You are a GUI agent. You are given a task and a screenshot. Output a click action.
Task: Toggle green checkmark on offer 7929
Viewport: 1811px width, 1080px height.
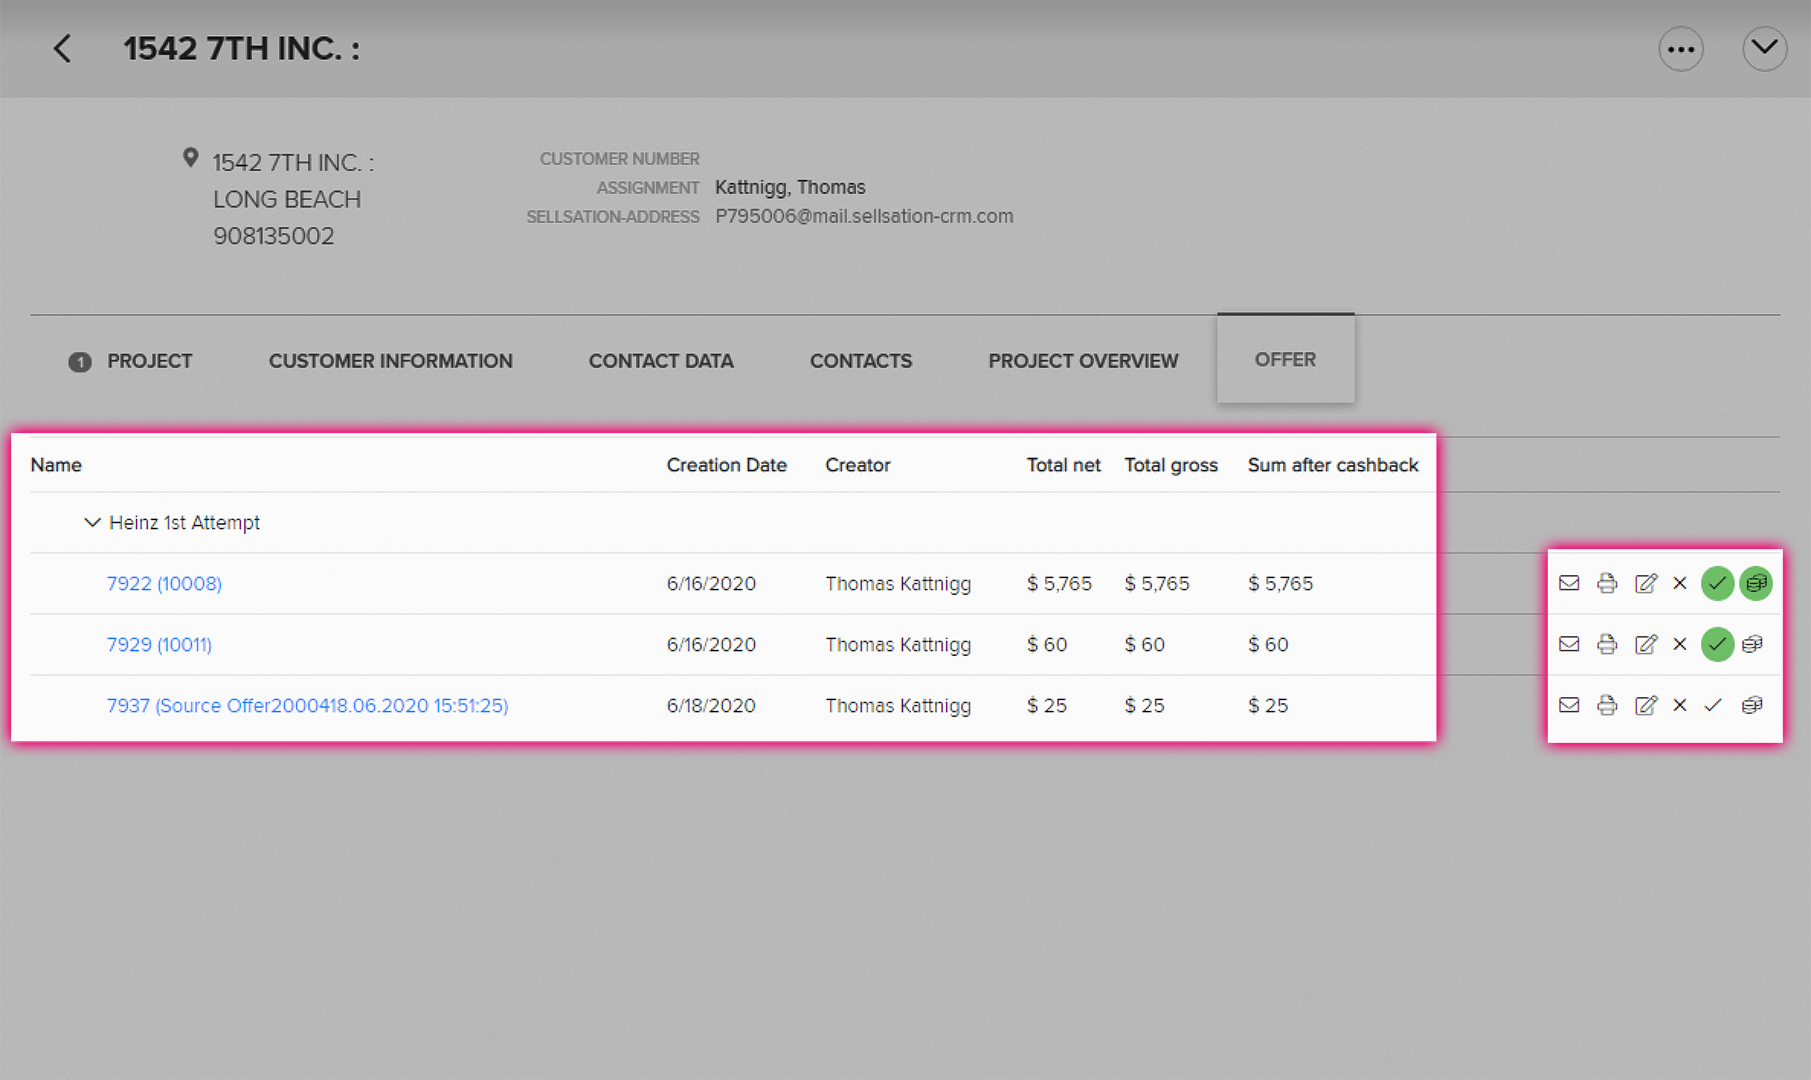tap(1717, 644)
